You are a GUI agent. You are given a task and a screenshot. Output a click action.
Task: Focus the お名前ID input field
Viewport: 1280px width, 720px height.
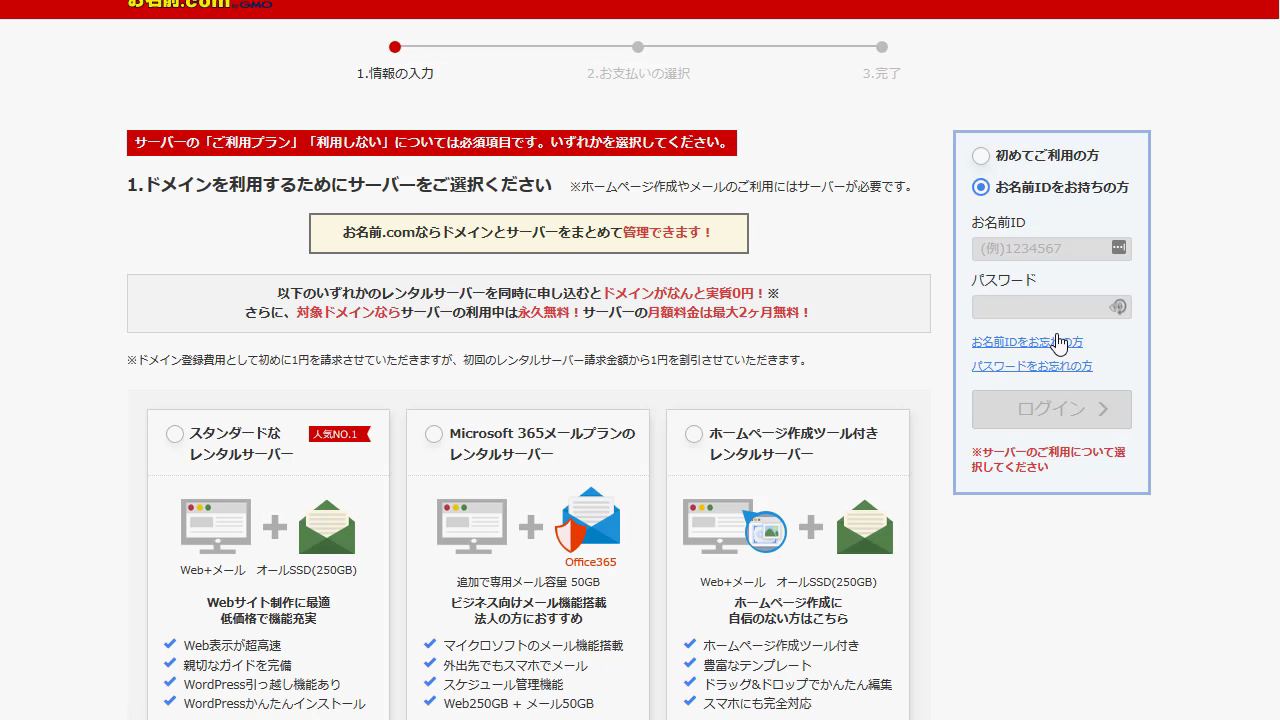(1040, 248)
